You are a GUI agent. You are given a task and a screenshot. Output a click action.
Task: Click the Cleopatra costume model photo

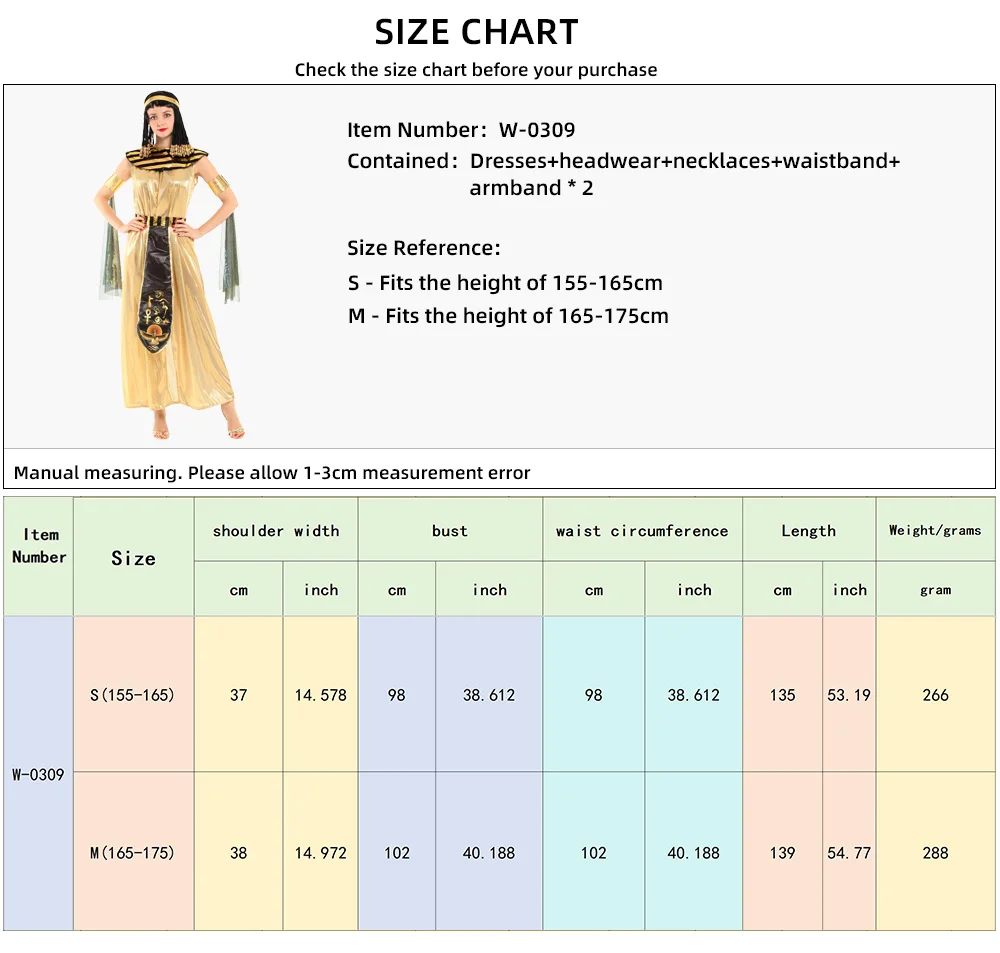click(x=168, y=265)
